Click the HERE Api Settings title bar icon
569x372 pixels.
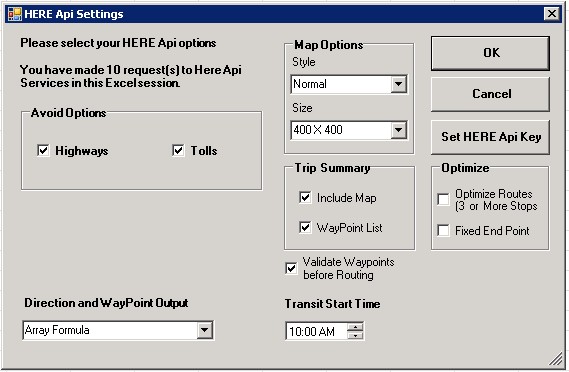coord(15,14)
